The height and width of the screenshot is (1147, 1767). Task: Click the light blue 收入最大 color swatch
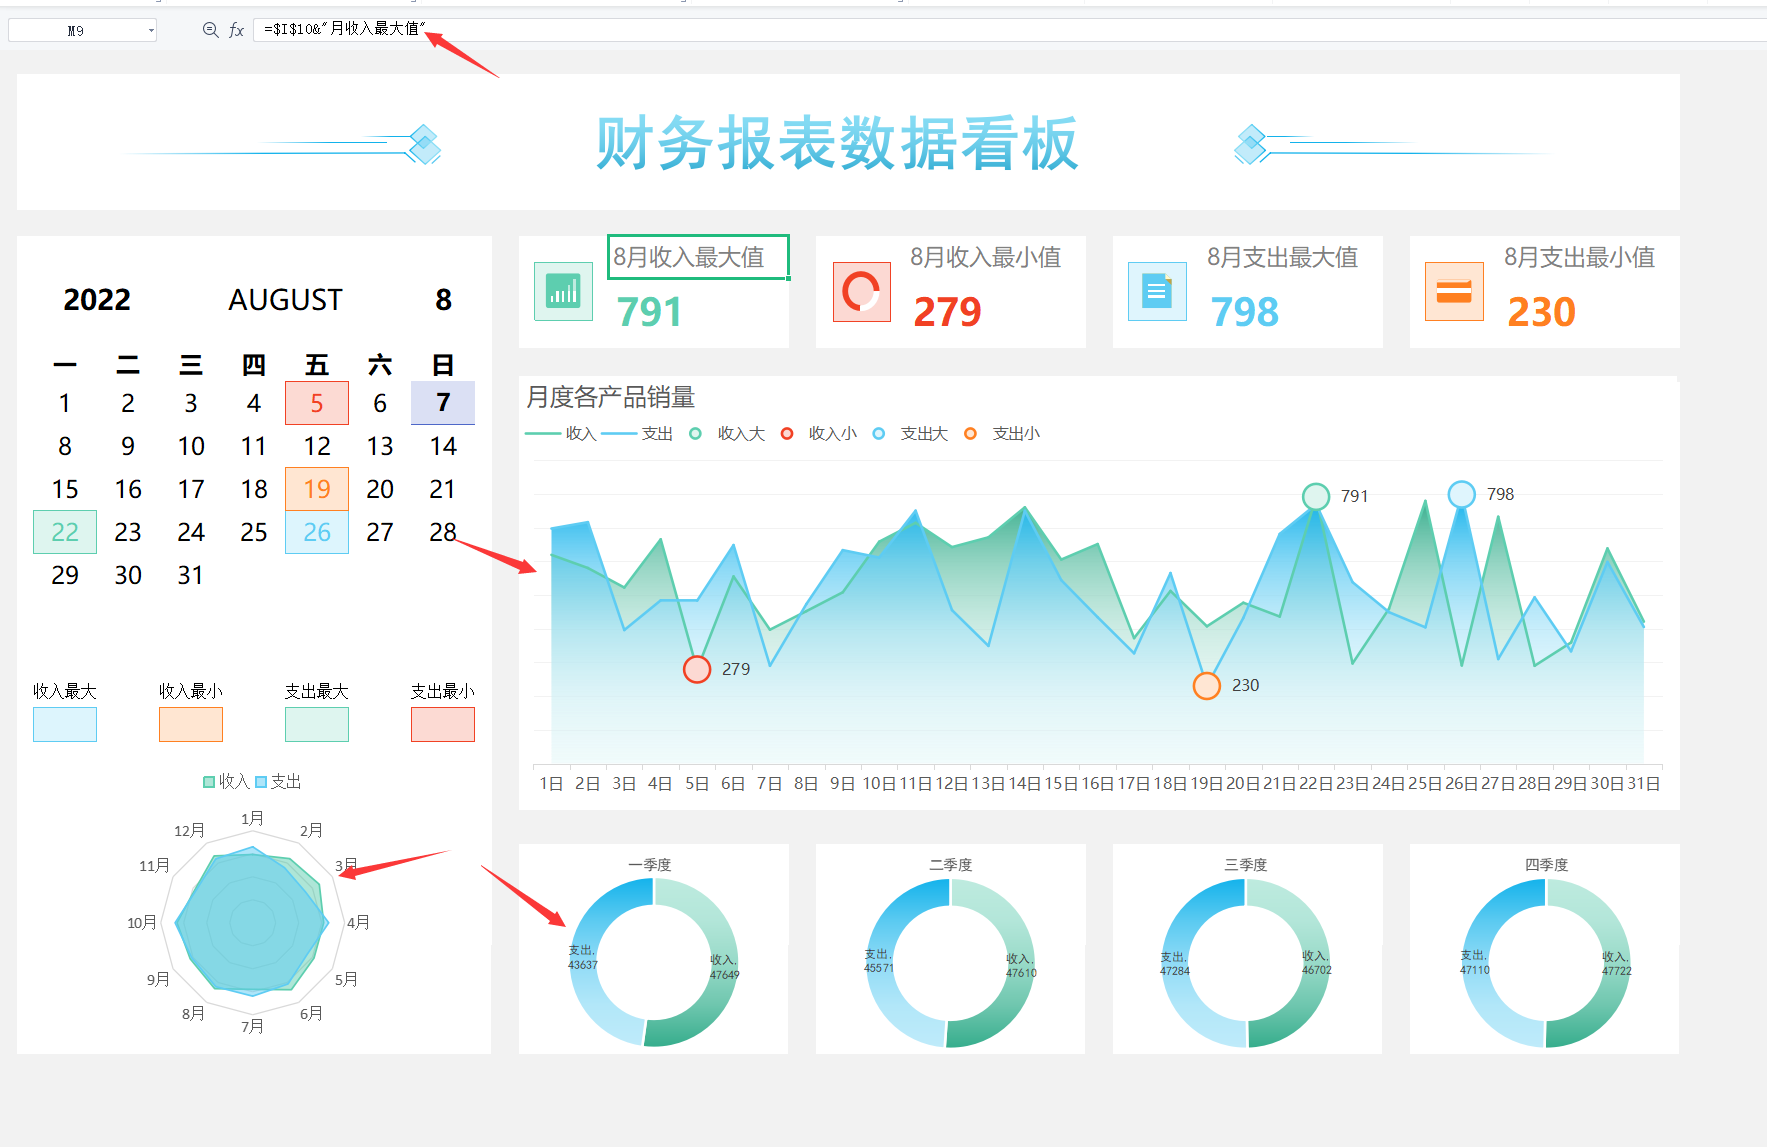(65, 724)
